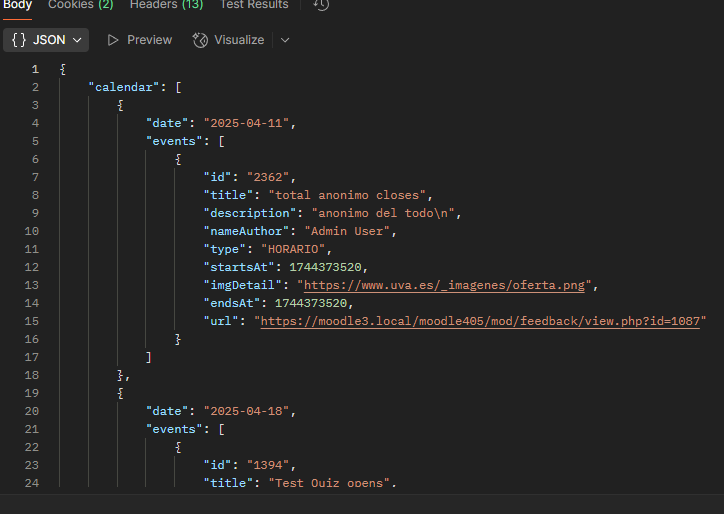
Task: Select the id value "1394"
Action: tap(268, 466)
